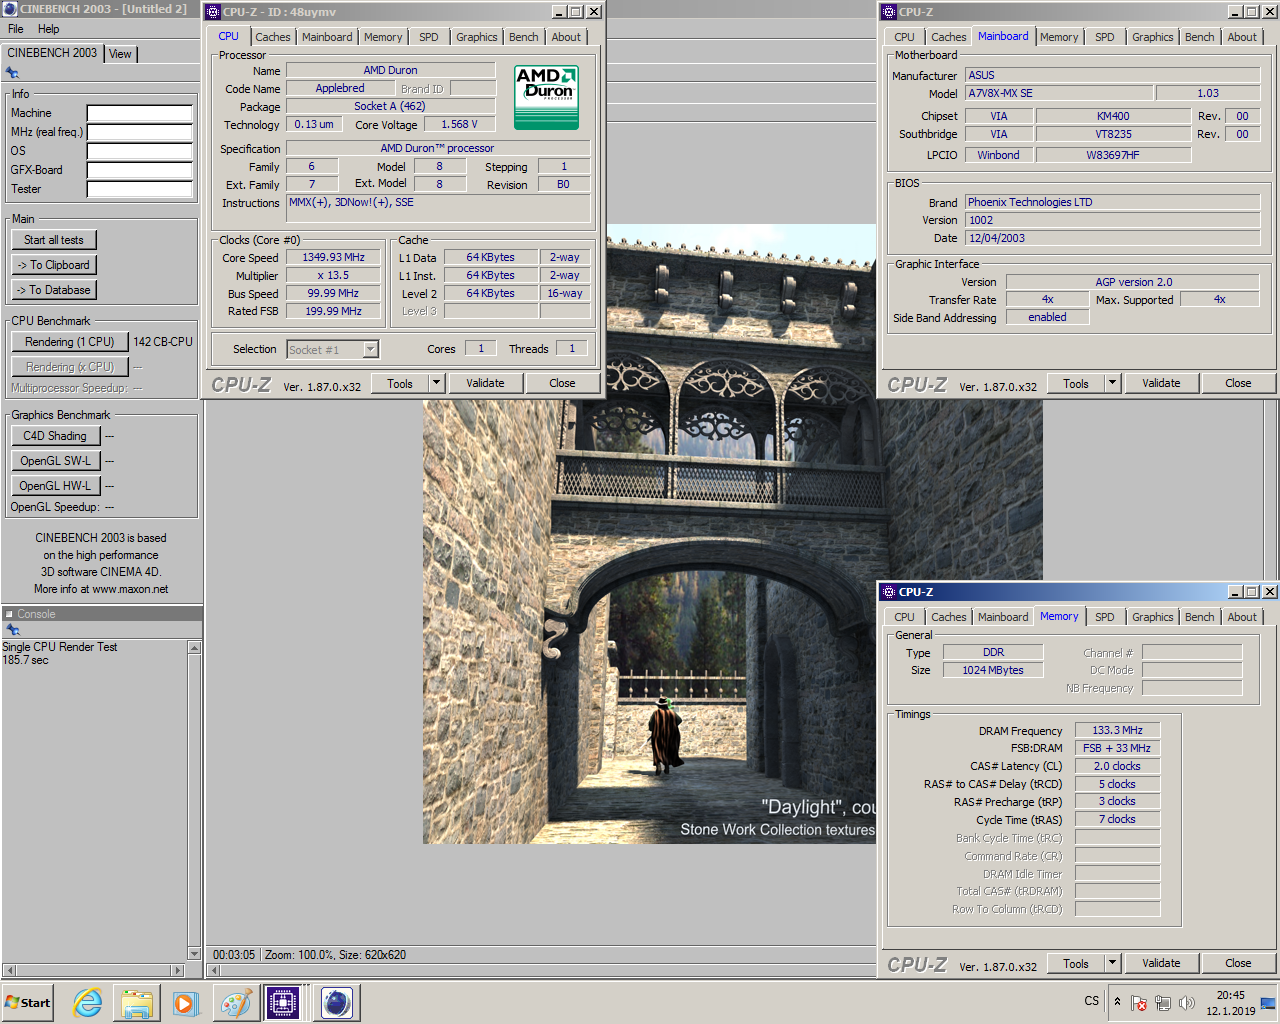This screenshot has height=1024, width=1280.
Task: Click the To Database button
Action: (x=54, y=290)
